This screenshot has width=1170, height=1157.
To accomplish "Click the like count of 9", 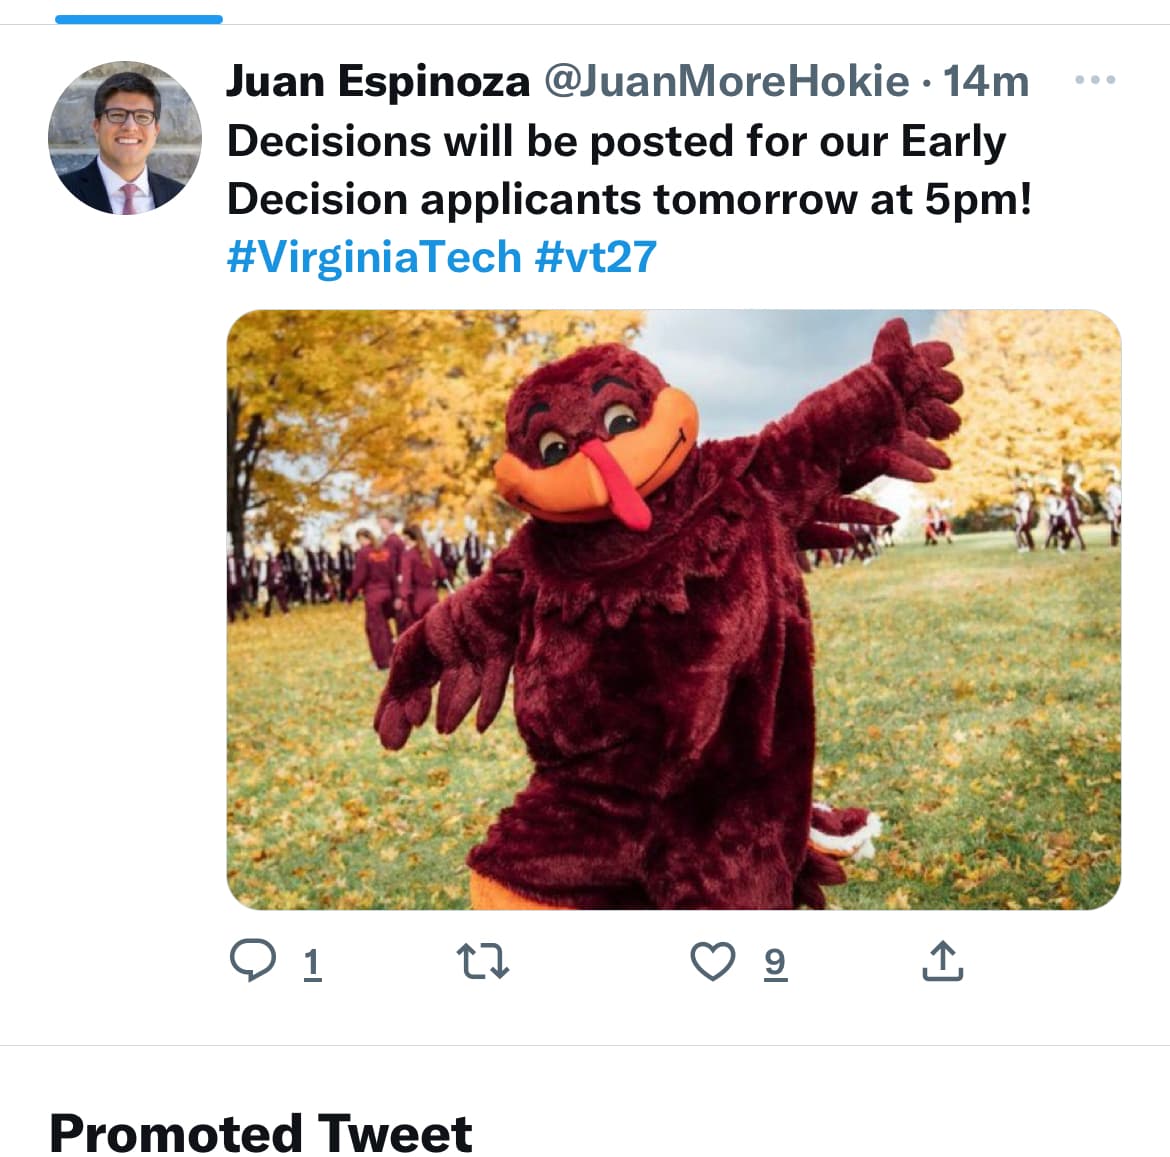I will [775, 963].
